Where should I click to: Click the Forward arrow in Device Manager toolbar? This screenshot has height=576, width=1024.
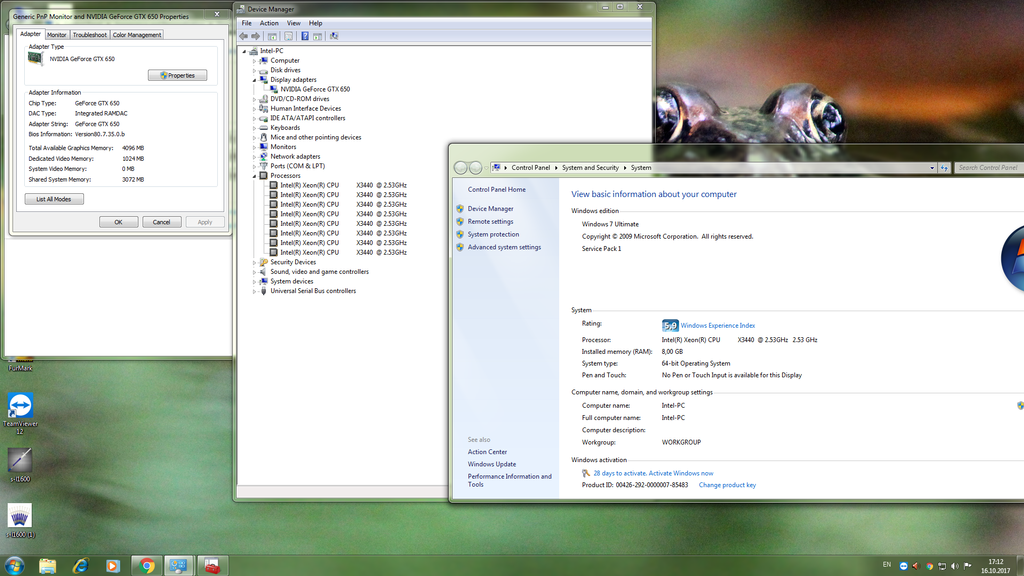[256, 36]
